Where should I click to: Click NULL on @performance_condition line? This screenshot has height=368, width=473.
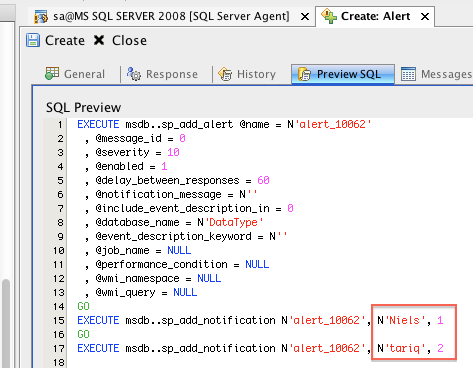point(257,264)
